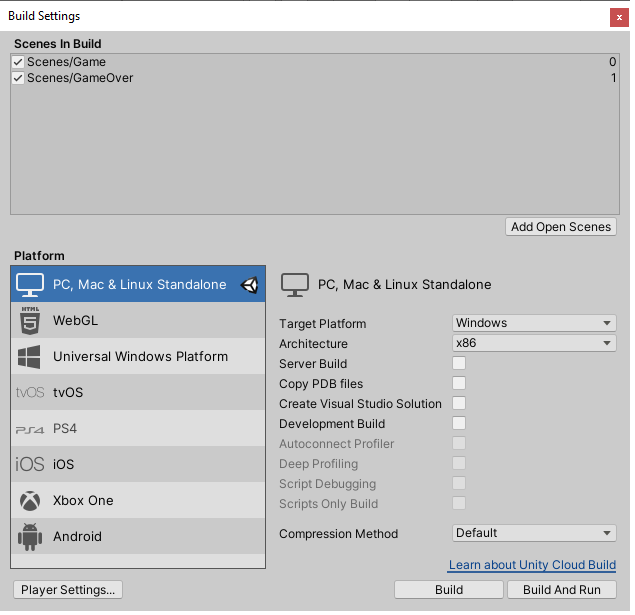Choose the Xbox One logo icon
635x615 pixels.
pos(30,501)
